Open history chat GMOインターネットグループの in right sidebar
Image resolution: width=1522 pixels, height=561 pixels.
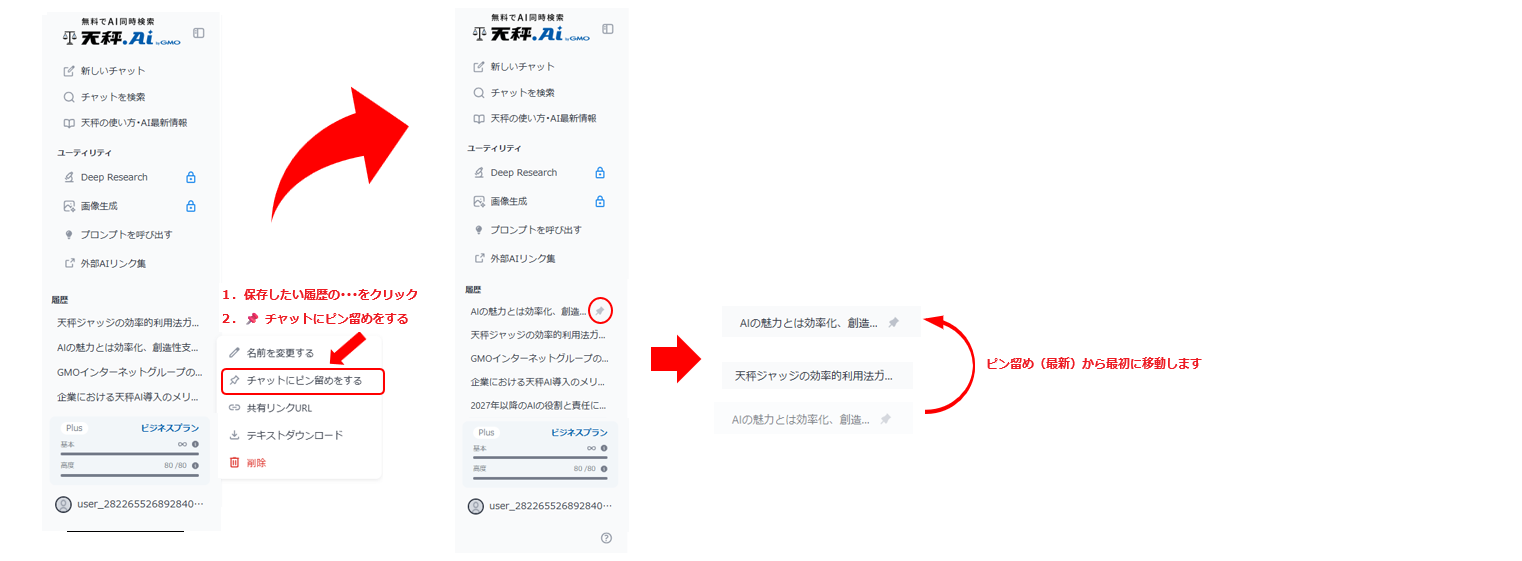coord(540,358)
